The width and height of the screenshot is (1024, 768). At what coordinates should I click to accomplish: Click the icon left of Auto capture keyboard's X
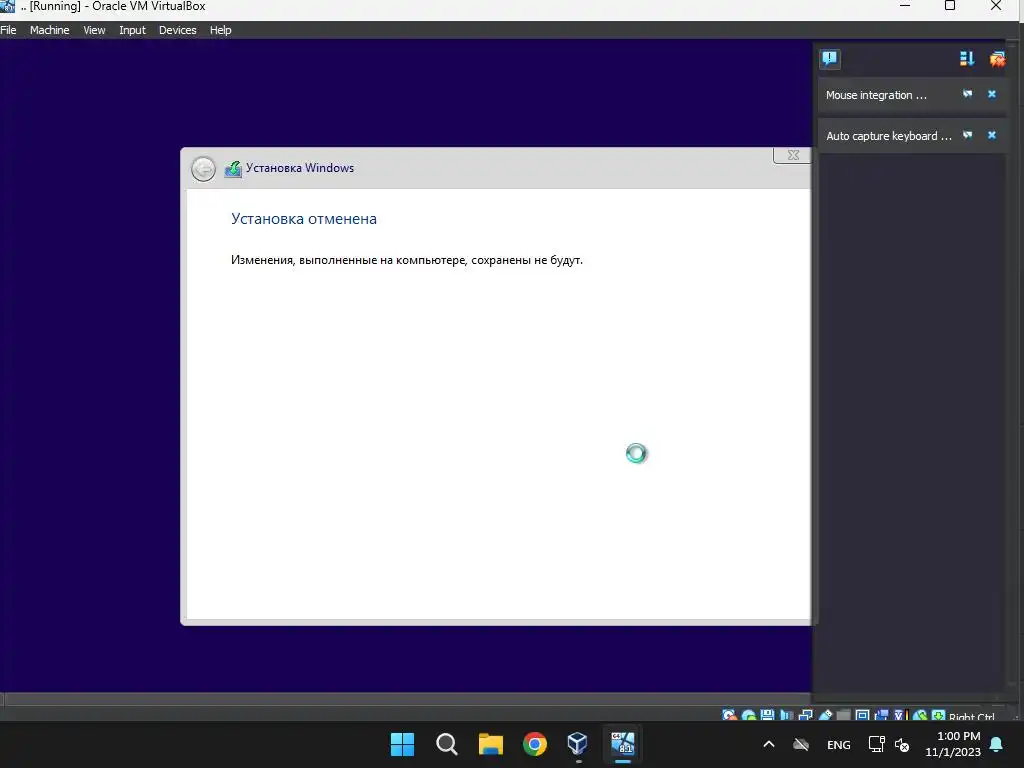pyautogui.click(x=968, y=135)
